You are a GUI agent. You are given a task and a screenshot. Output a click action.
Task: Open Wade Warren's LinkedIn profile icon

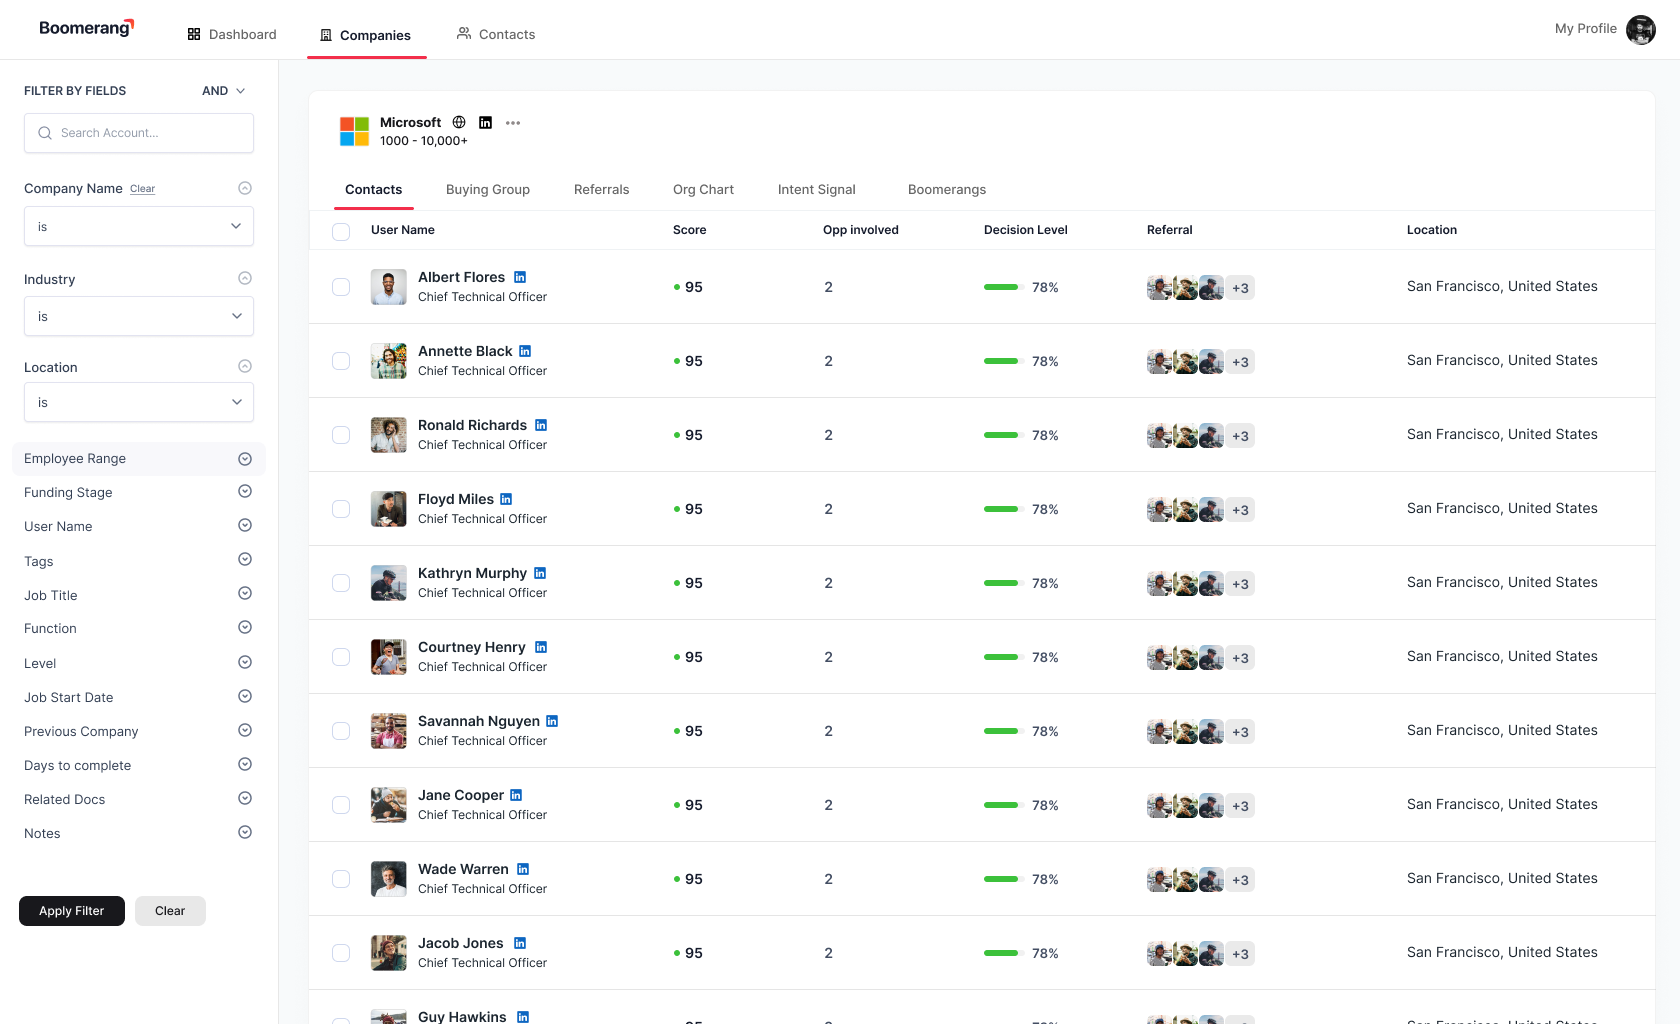pos(523,869)
